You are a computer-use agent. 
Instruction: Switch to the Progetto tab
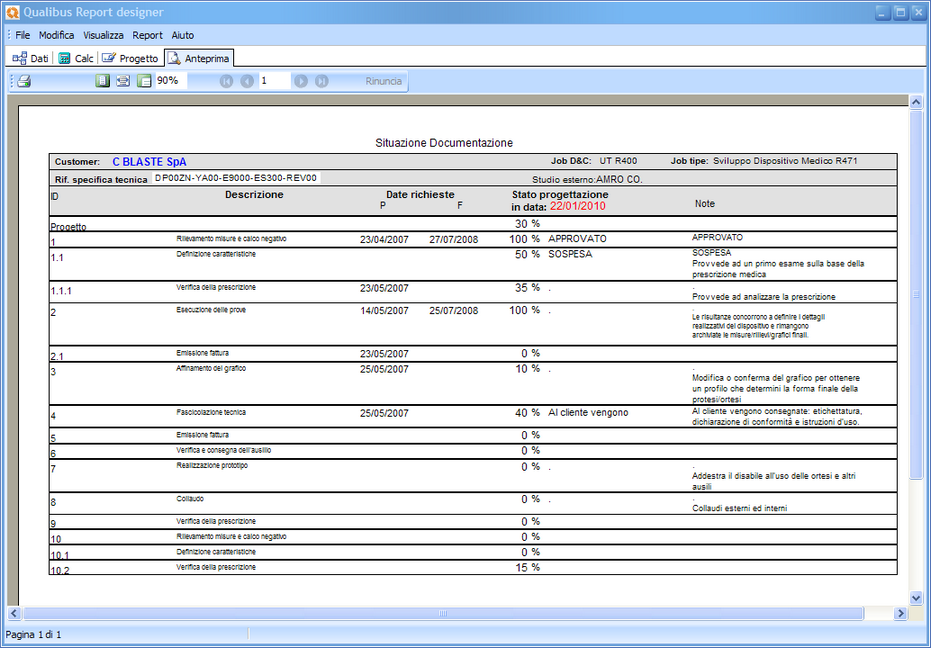pyautogui.click(x=130, y=58)
